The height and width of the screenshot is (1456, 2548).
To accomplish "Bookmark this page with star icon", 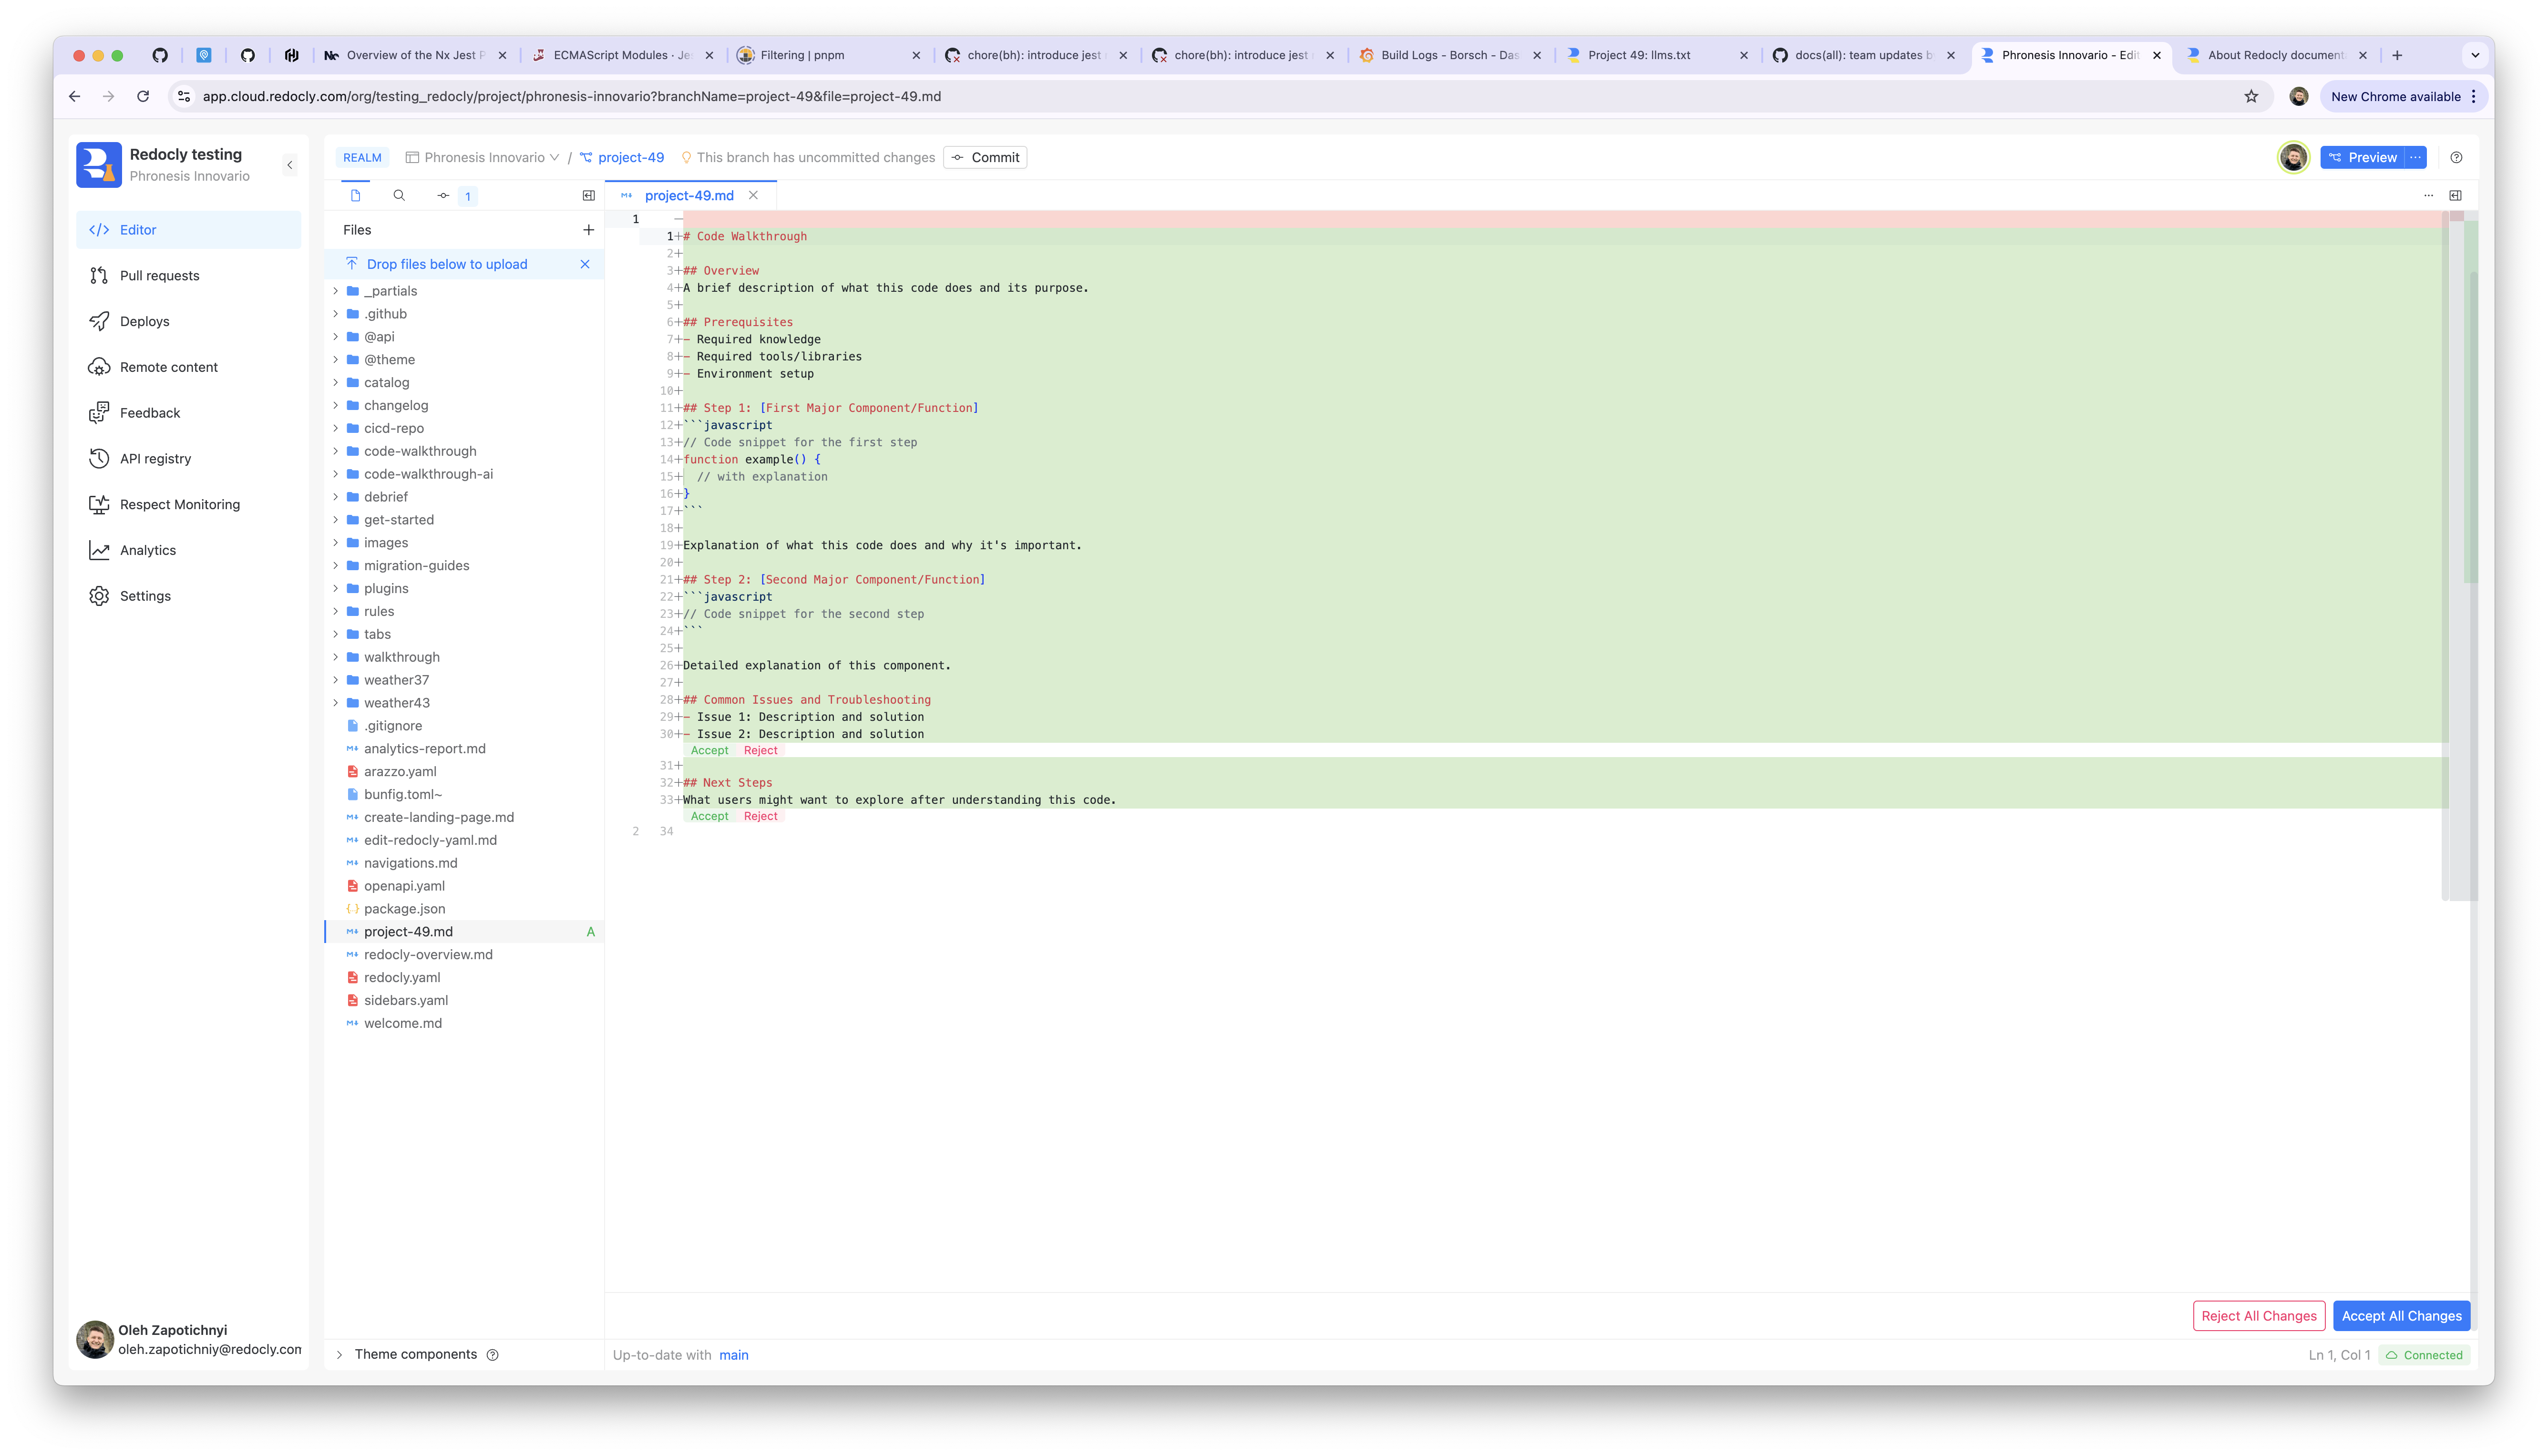I will (x=2251, y=97).
